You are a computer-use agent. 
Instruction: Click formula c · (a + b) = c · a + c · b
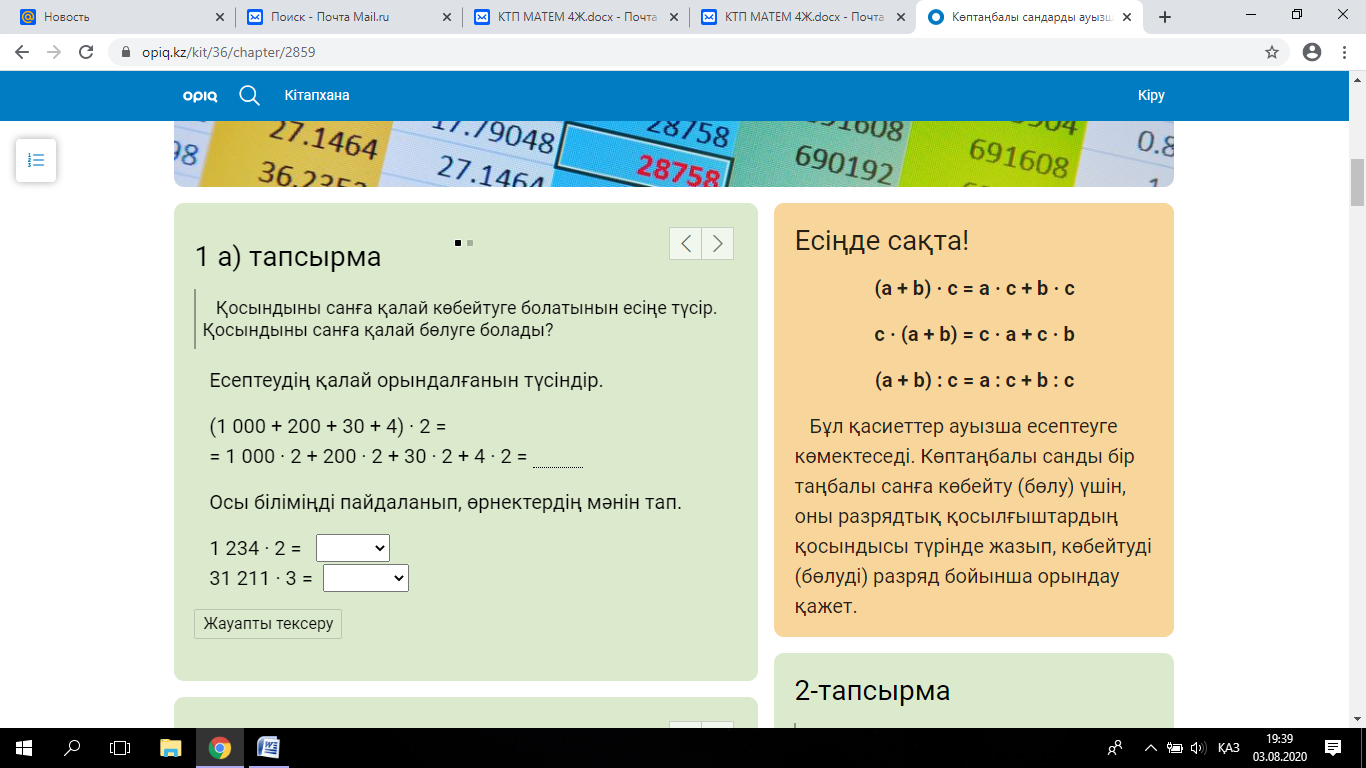click(974, 335)
